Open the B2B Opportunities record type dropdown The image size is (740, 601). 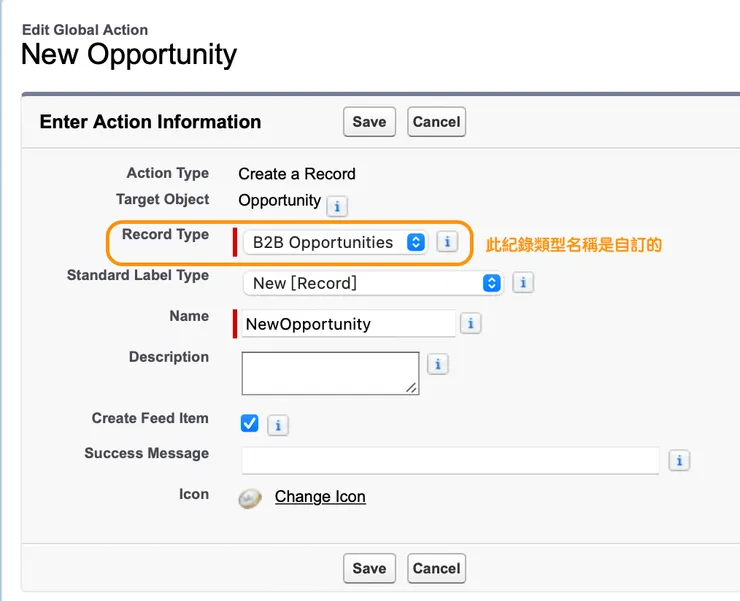click(x=337, y=242)
